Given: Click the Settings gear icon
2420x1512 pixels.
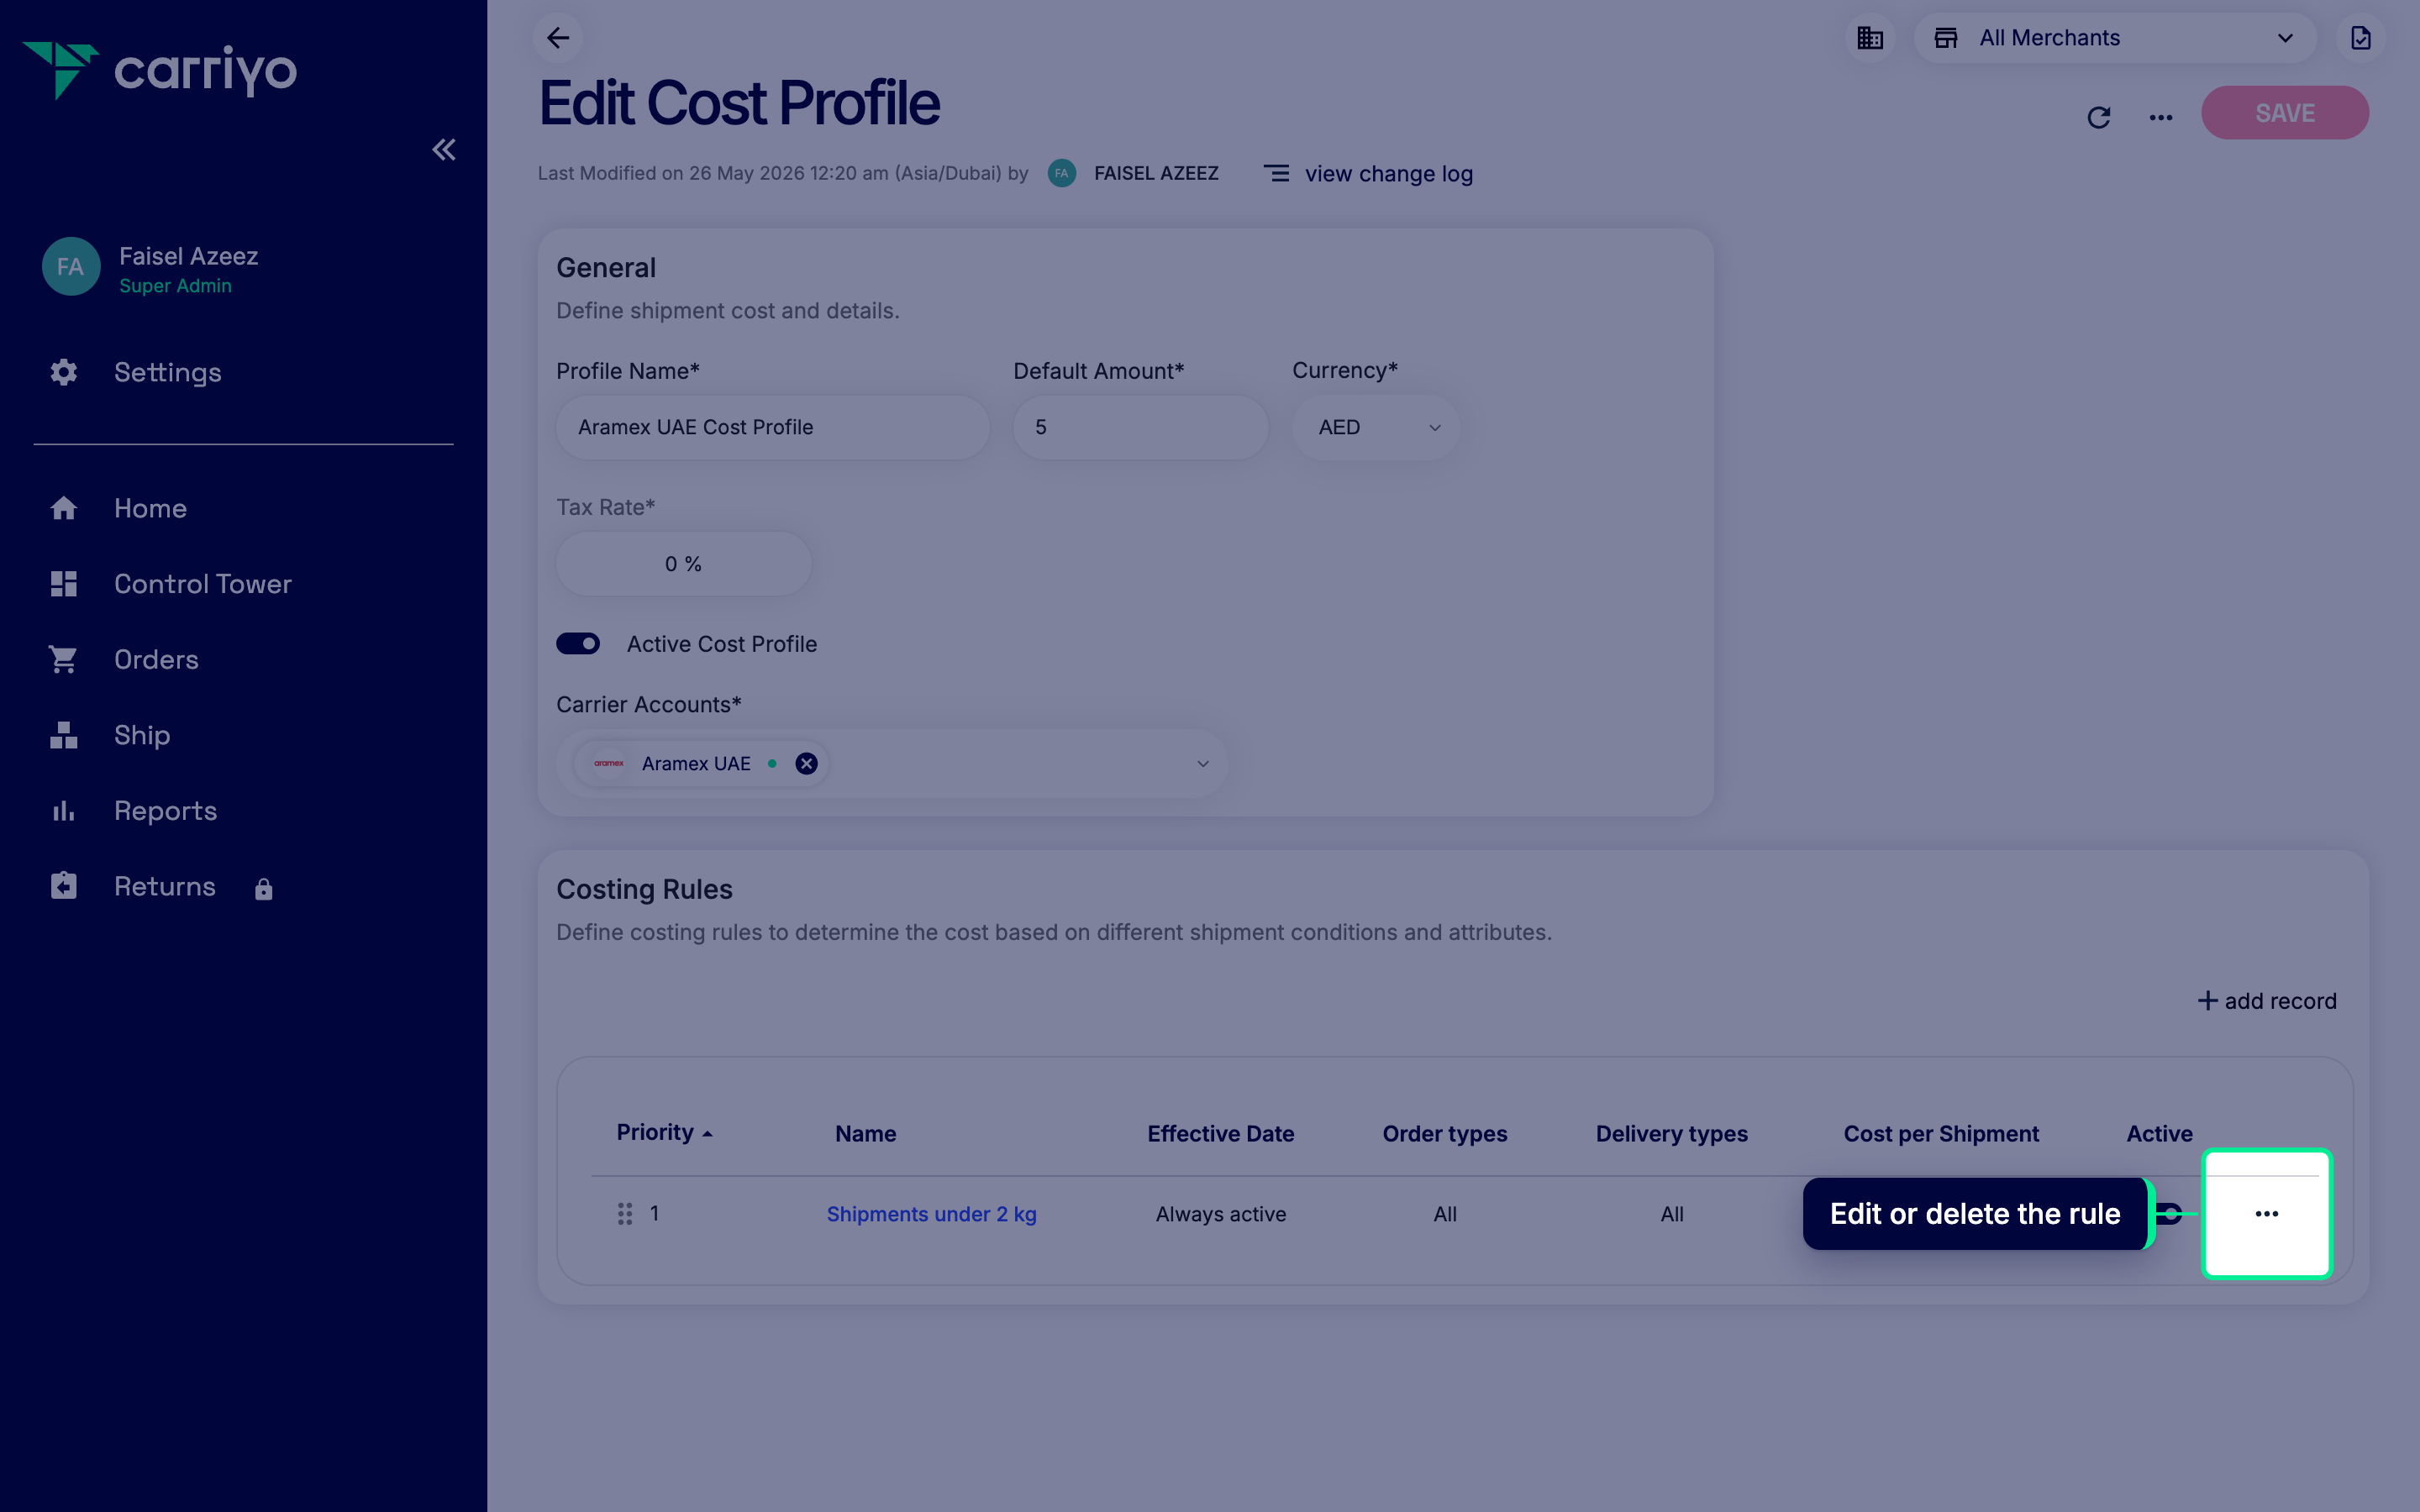Looking at the screenshot, I should tap(64, 372).
